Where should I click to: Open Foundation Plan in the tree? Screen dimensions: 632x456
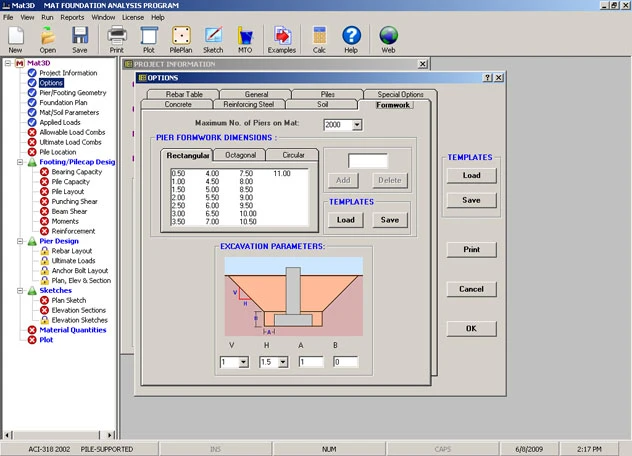(x=63, y=102)
